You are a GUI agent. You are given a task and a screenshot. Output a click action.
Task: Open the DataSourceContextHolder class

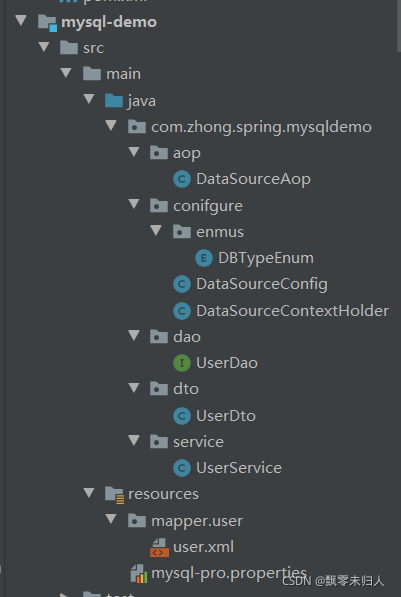pyautogui.click(x=292, y=311)
